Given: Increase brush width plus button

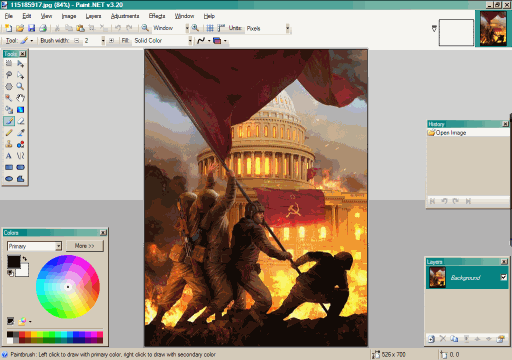Looking at the screenshot, I should pos(111,41).
